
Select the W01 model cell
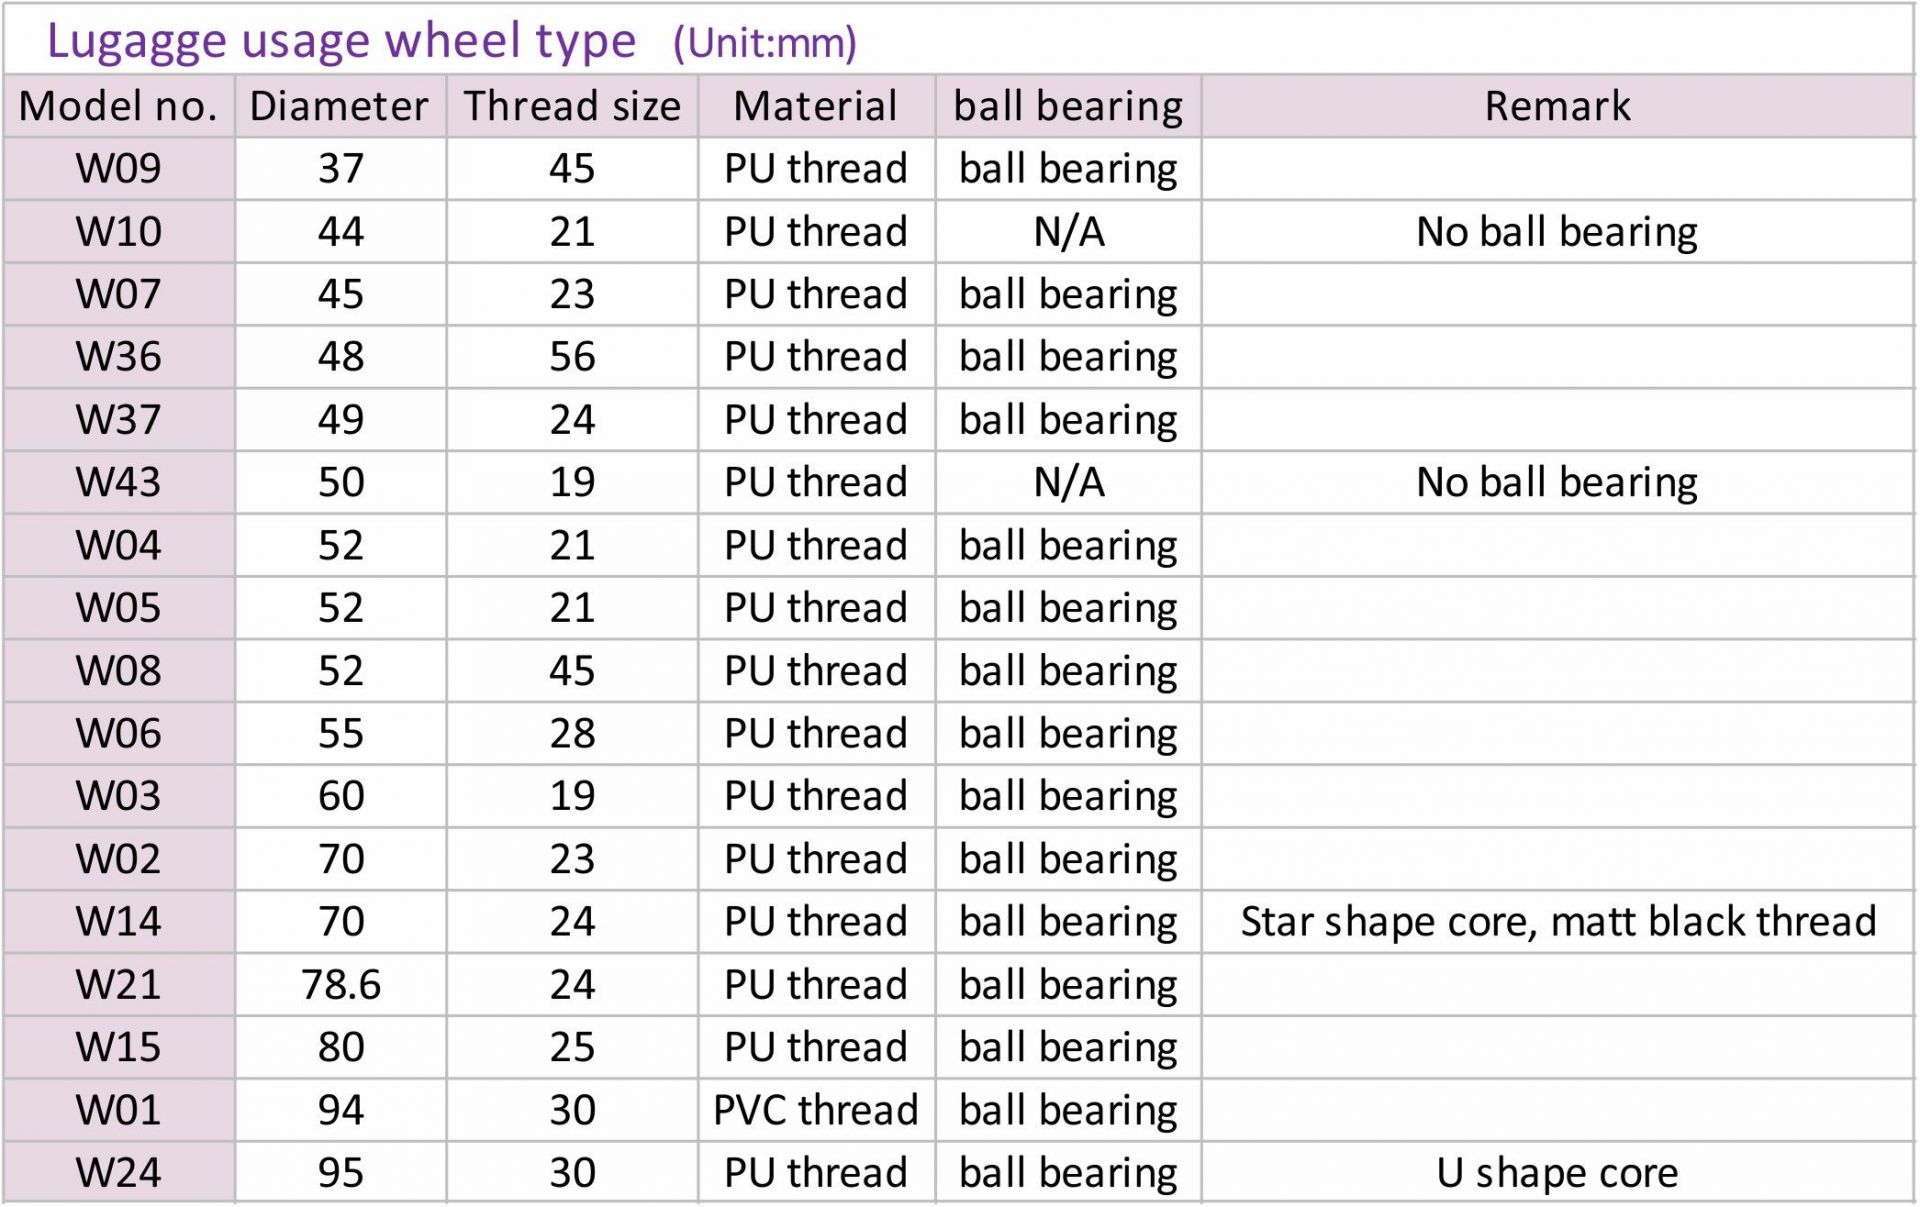tap(119, 1110)
